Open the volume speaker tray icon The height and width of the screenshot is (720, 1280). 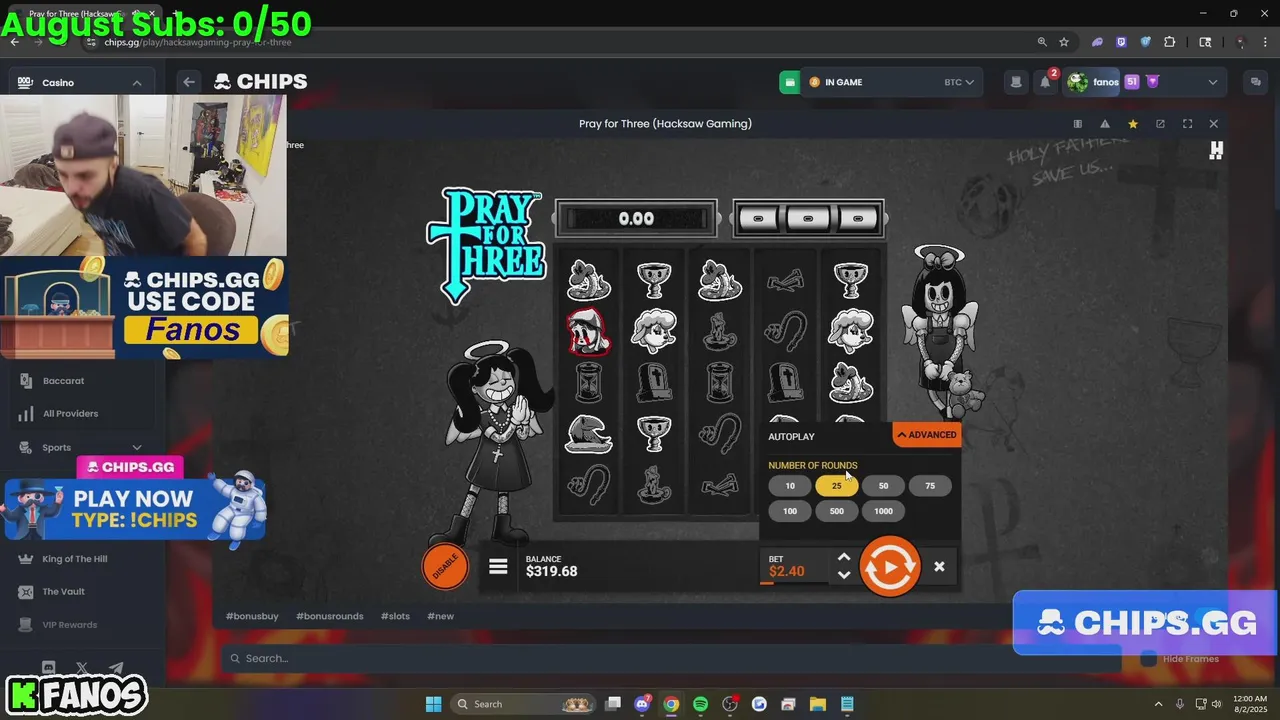tap(1217, 704)
